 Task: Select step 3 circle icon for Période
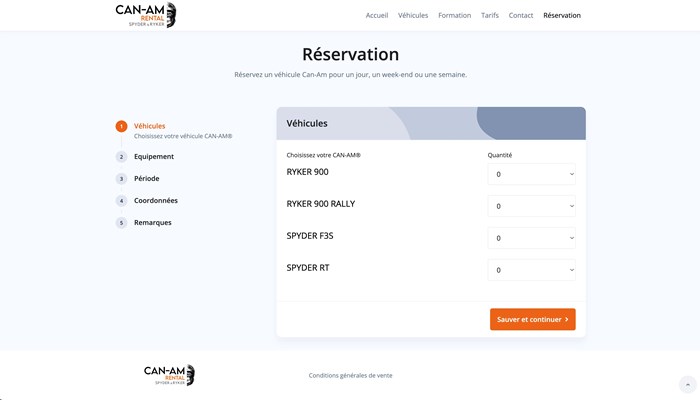(121, 179)
